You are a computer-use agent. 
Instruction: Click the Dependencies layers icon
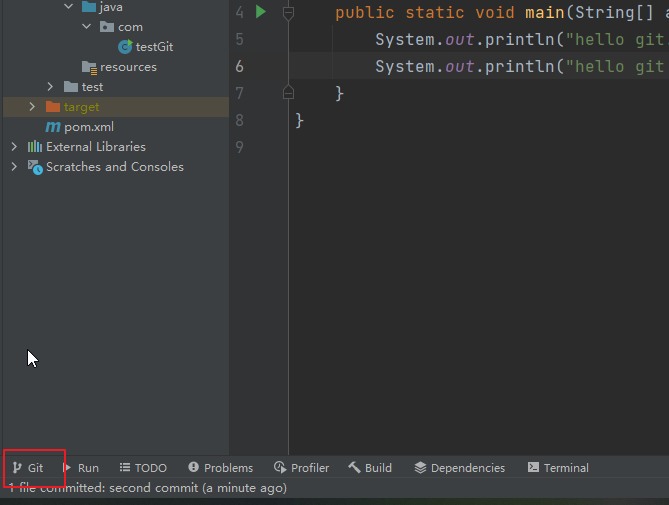point(420,467)
